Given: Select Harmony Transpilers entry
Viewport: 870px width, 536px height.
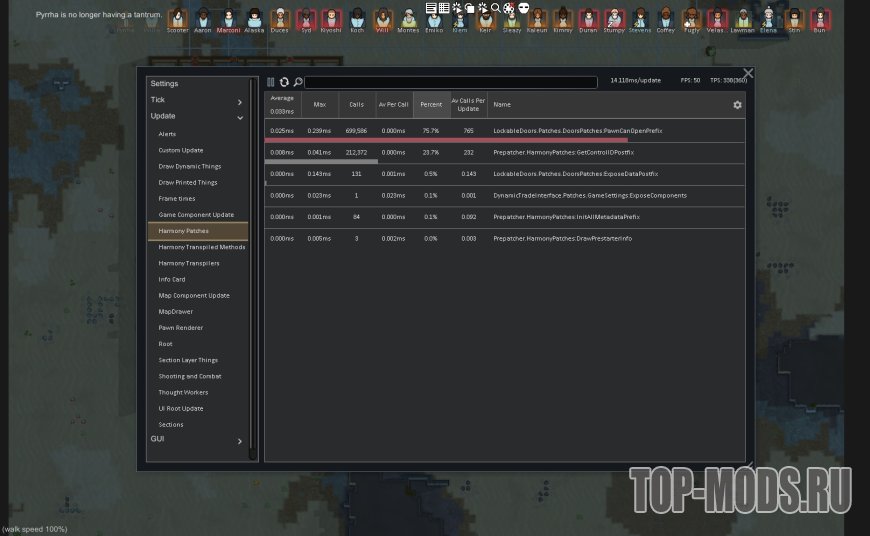Looking at the screenshot, I should coord(189,263).
